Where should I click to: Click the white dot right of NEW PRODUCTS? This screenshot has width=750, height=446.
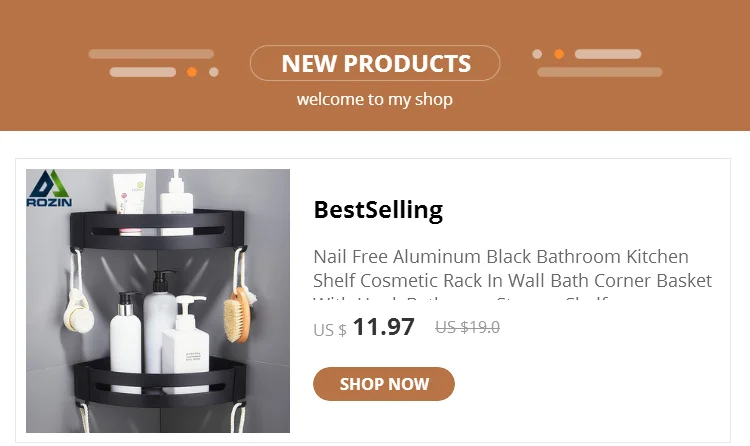537,54
